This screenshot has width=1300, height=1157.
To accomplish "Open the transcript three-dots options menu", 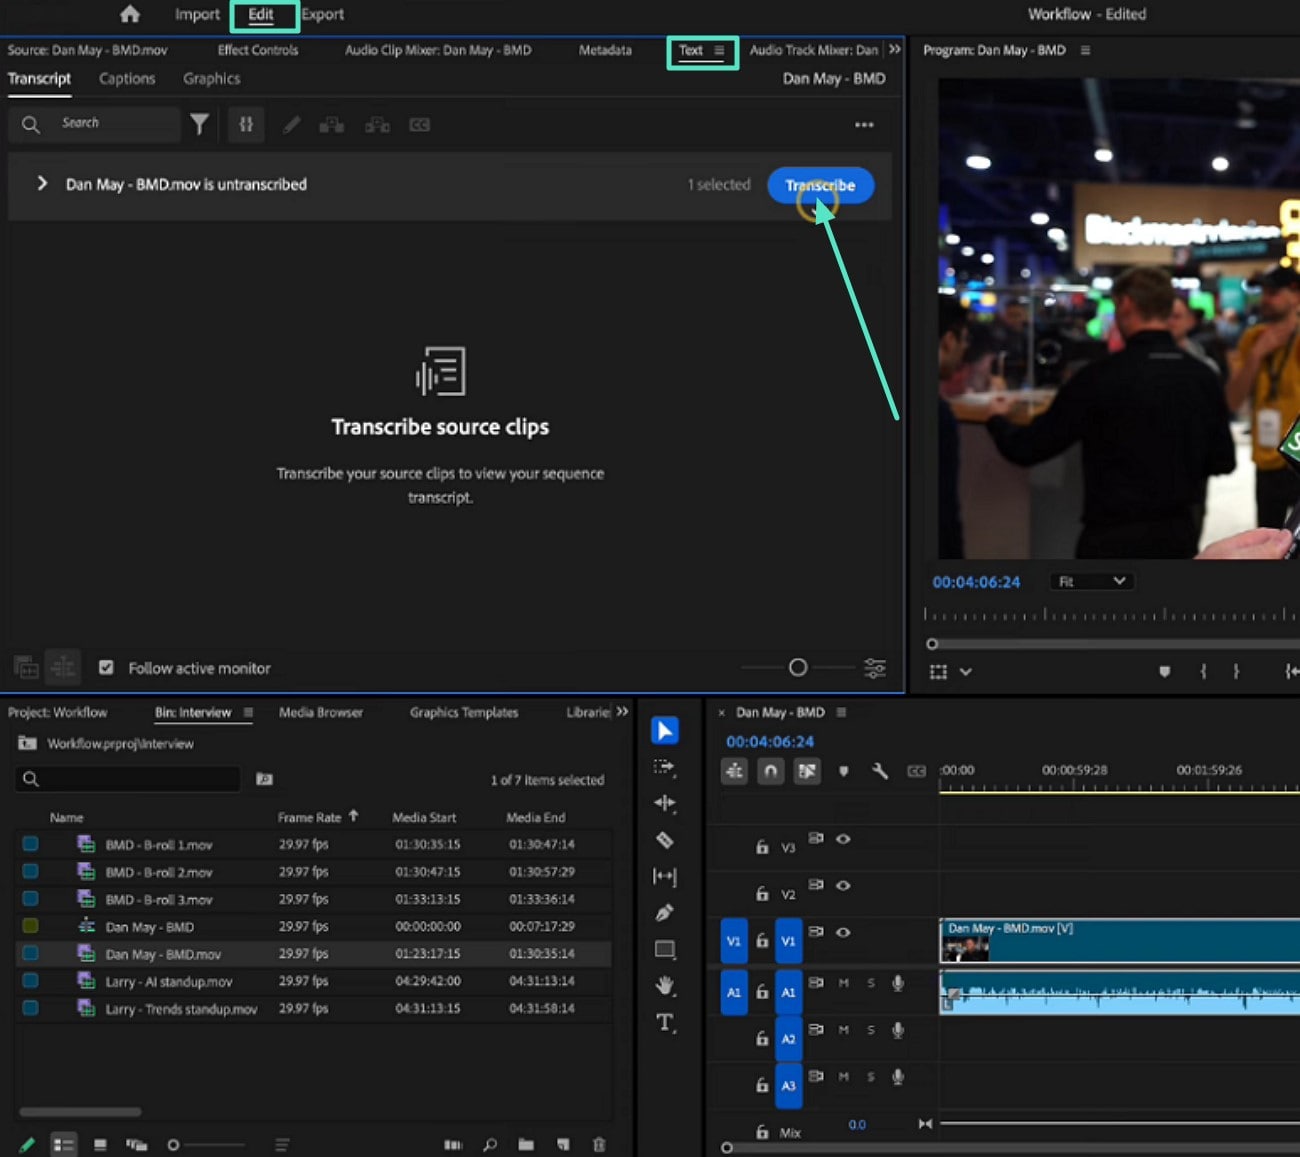I will point(864,125).
